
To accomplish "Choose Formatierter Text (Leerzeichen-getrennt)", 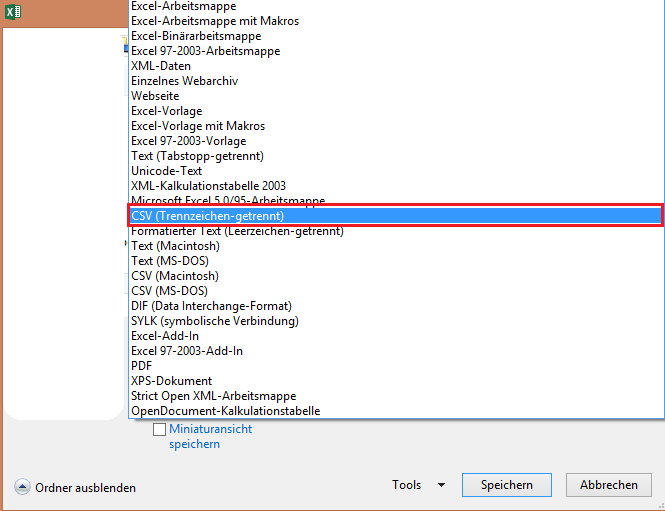I will pos(396,231).
